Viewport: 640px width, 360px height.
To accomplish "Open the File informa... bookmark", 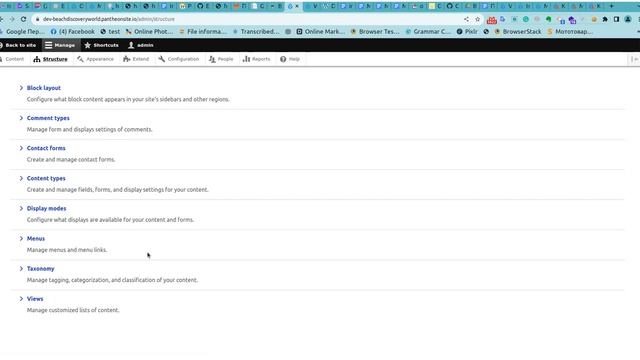I will click(x=203, y=31).
